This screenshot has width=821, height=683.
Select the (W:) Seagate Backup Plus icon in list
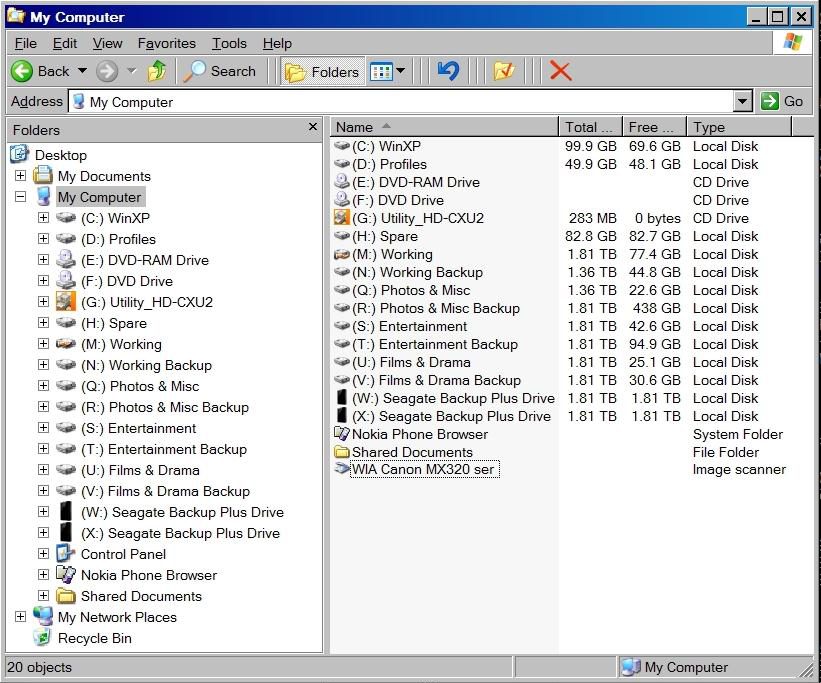tap(342, 398)
